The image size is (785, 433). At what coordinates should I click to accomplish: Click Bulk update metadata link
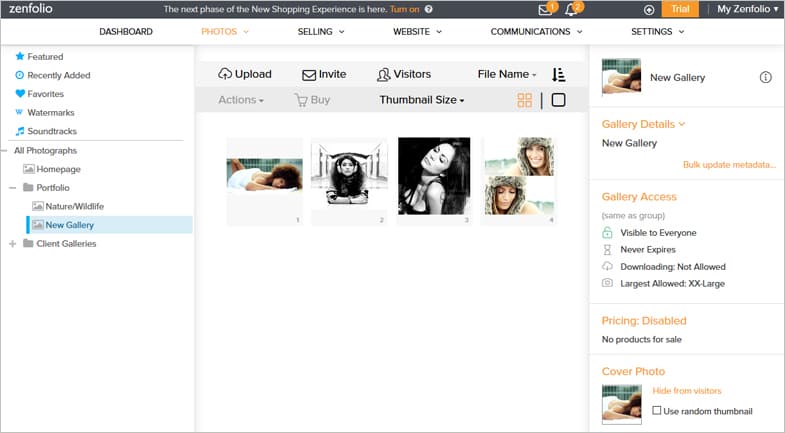[x=729, y=165]
